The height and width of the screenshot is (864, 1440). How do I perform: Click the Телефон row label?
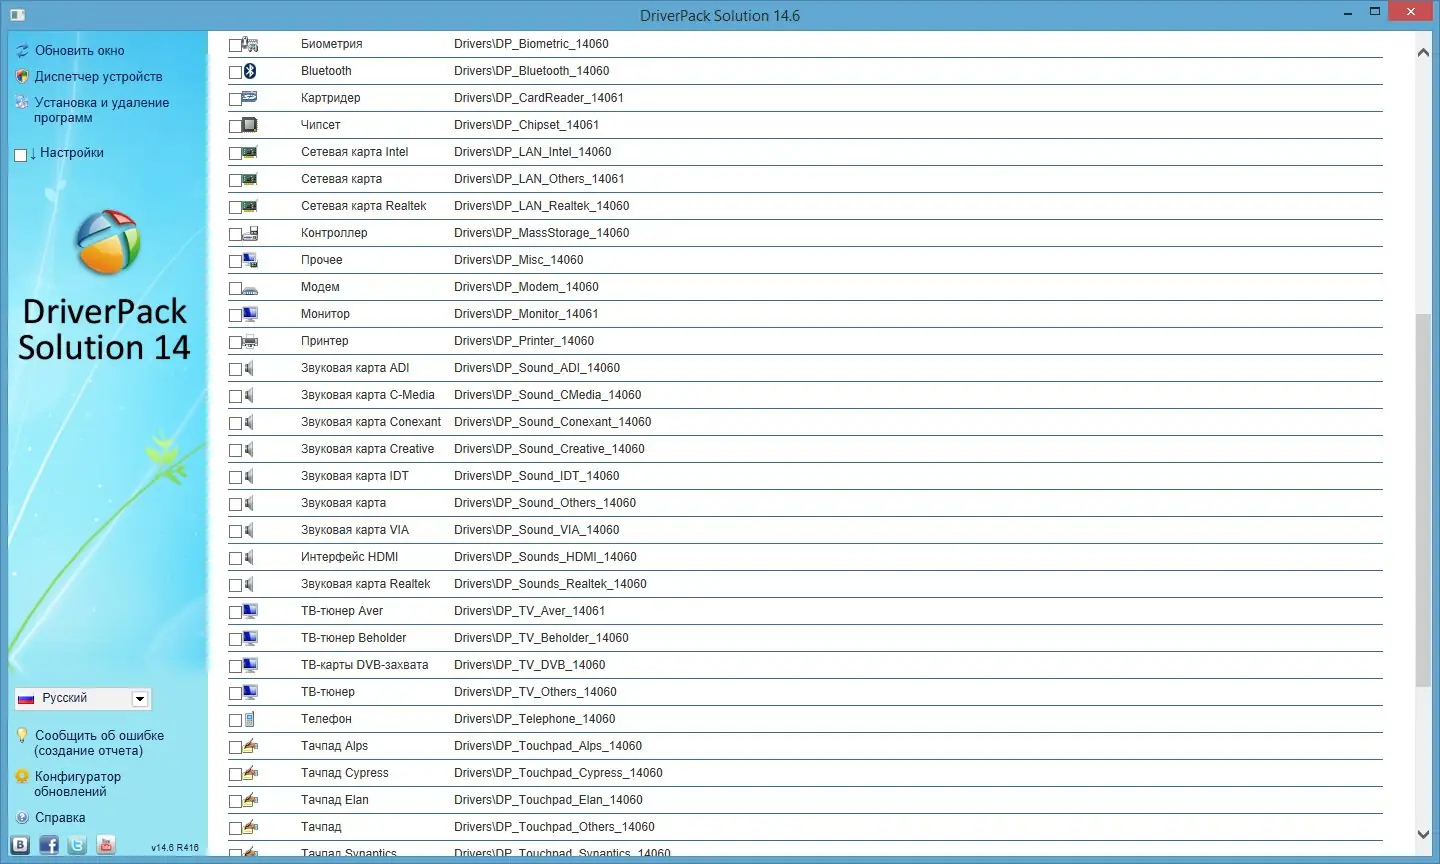326,719
